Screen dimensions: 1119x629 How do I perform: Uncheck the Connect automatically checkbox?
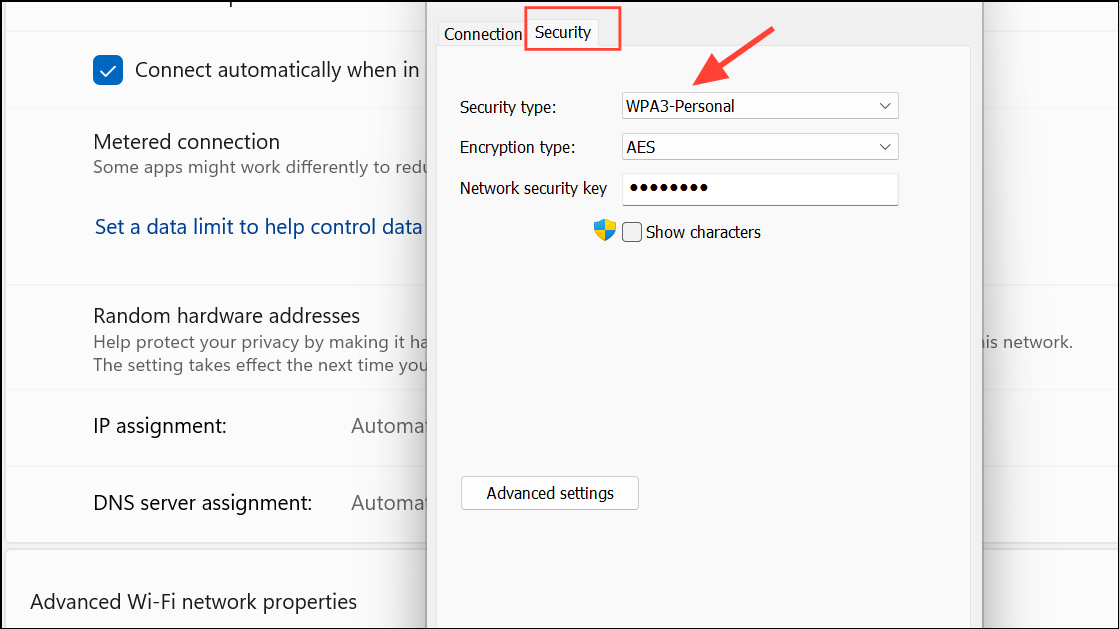tap(108, 70)
